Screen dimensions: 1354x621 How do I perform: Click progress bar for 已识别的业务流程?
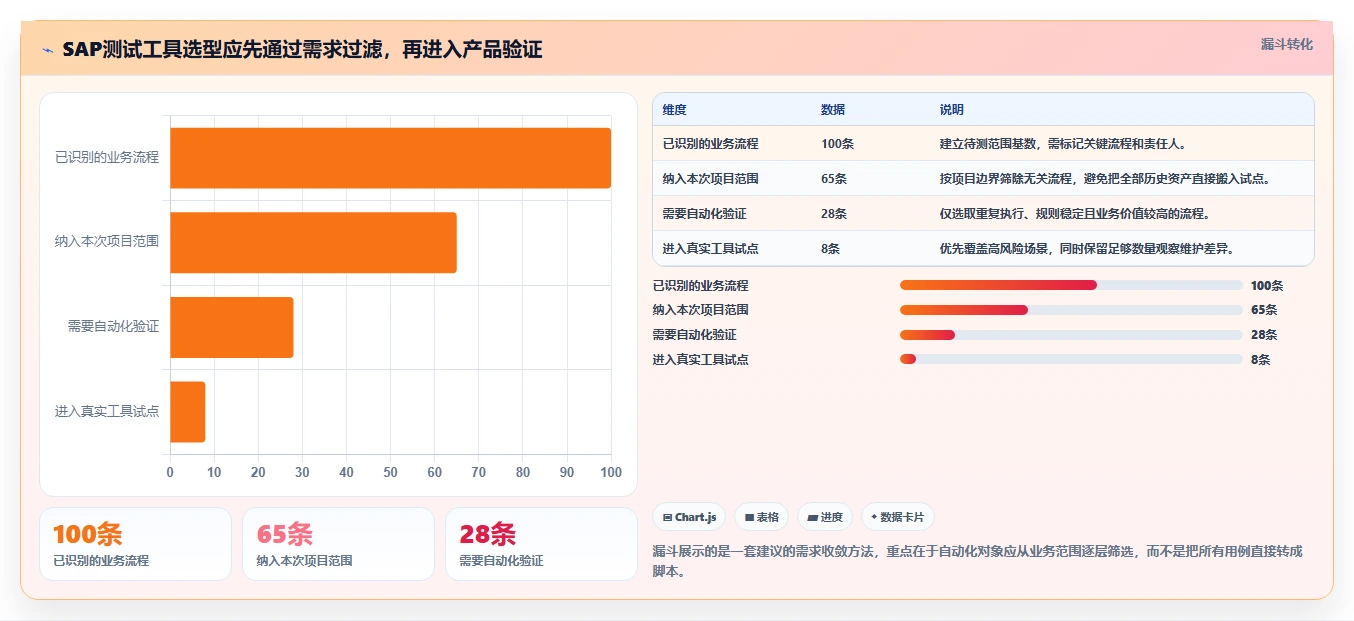point(1071,285)
